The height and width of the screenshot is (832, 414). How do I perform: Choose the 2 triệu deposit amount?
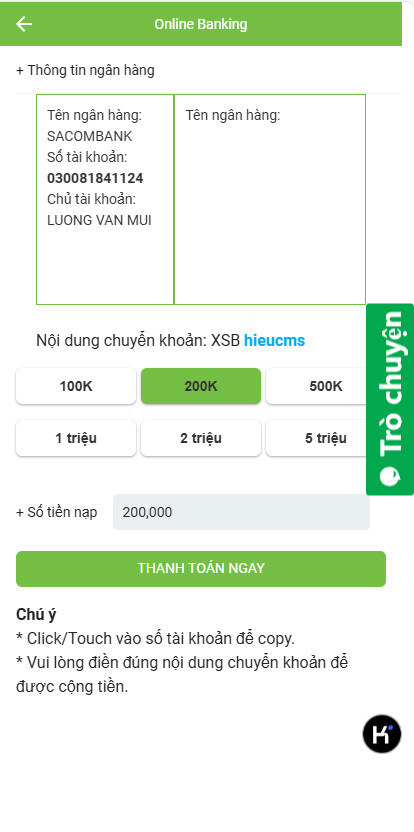pos(201,438)
